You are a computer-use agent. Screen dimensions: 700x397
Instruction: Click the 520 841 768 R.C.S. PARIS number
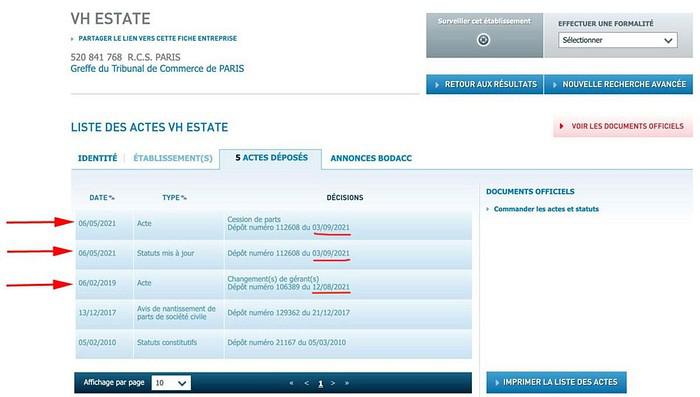tap(125, 57)
